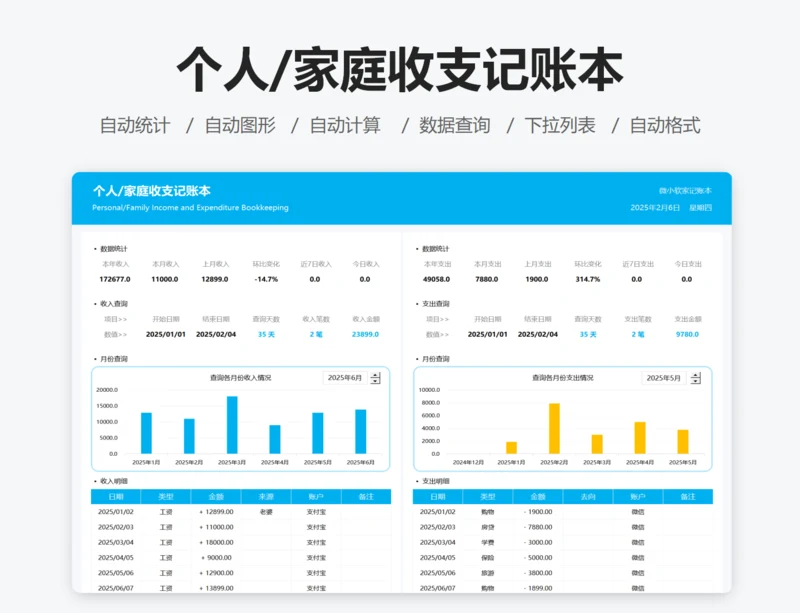Click income query start date 2025/01/01

166,334
